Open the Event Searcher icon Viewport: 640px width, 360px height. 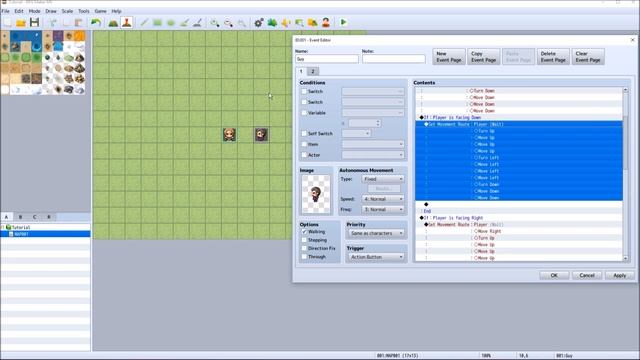tap(299, 22)
